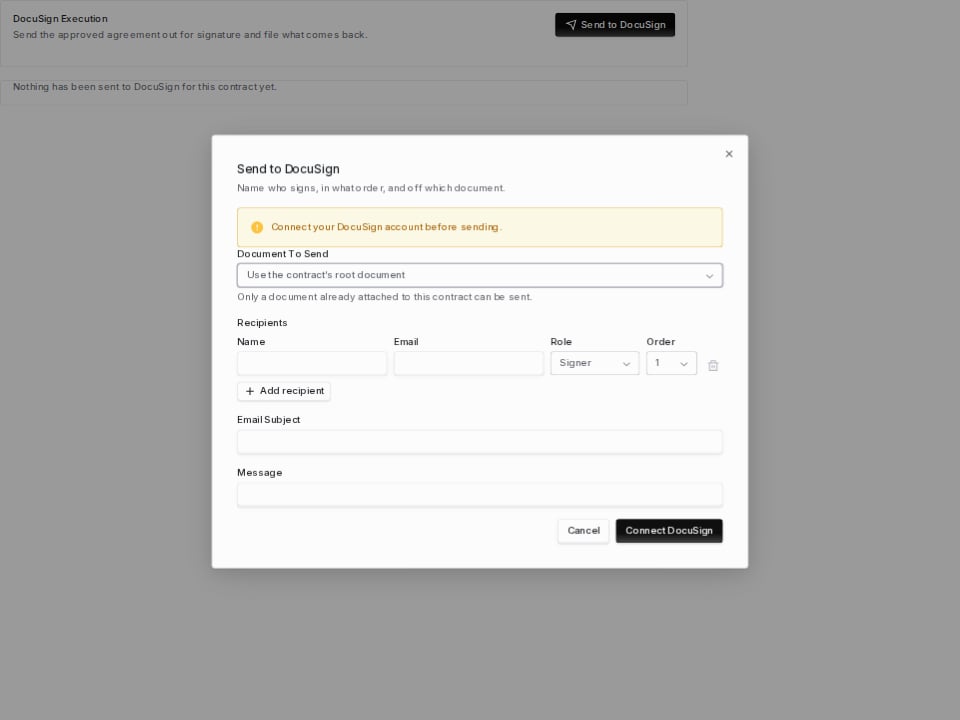
Task: Focus the Email Subject field
Action: [x=479, y=442]
